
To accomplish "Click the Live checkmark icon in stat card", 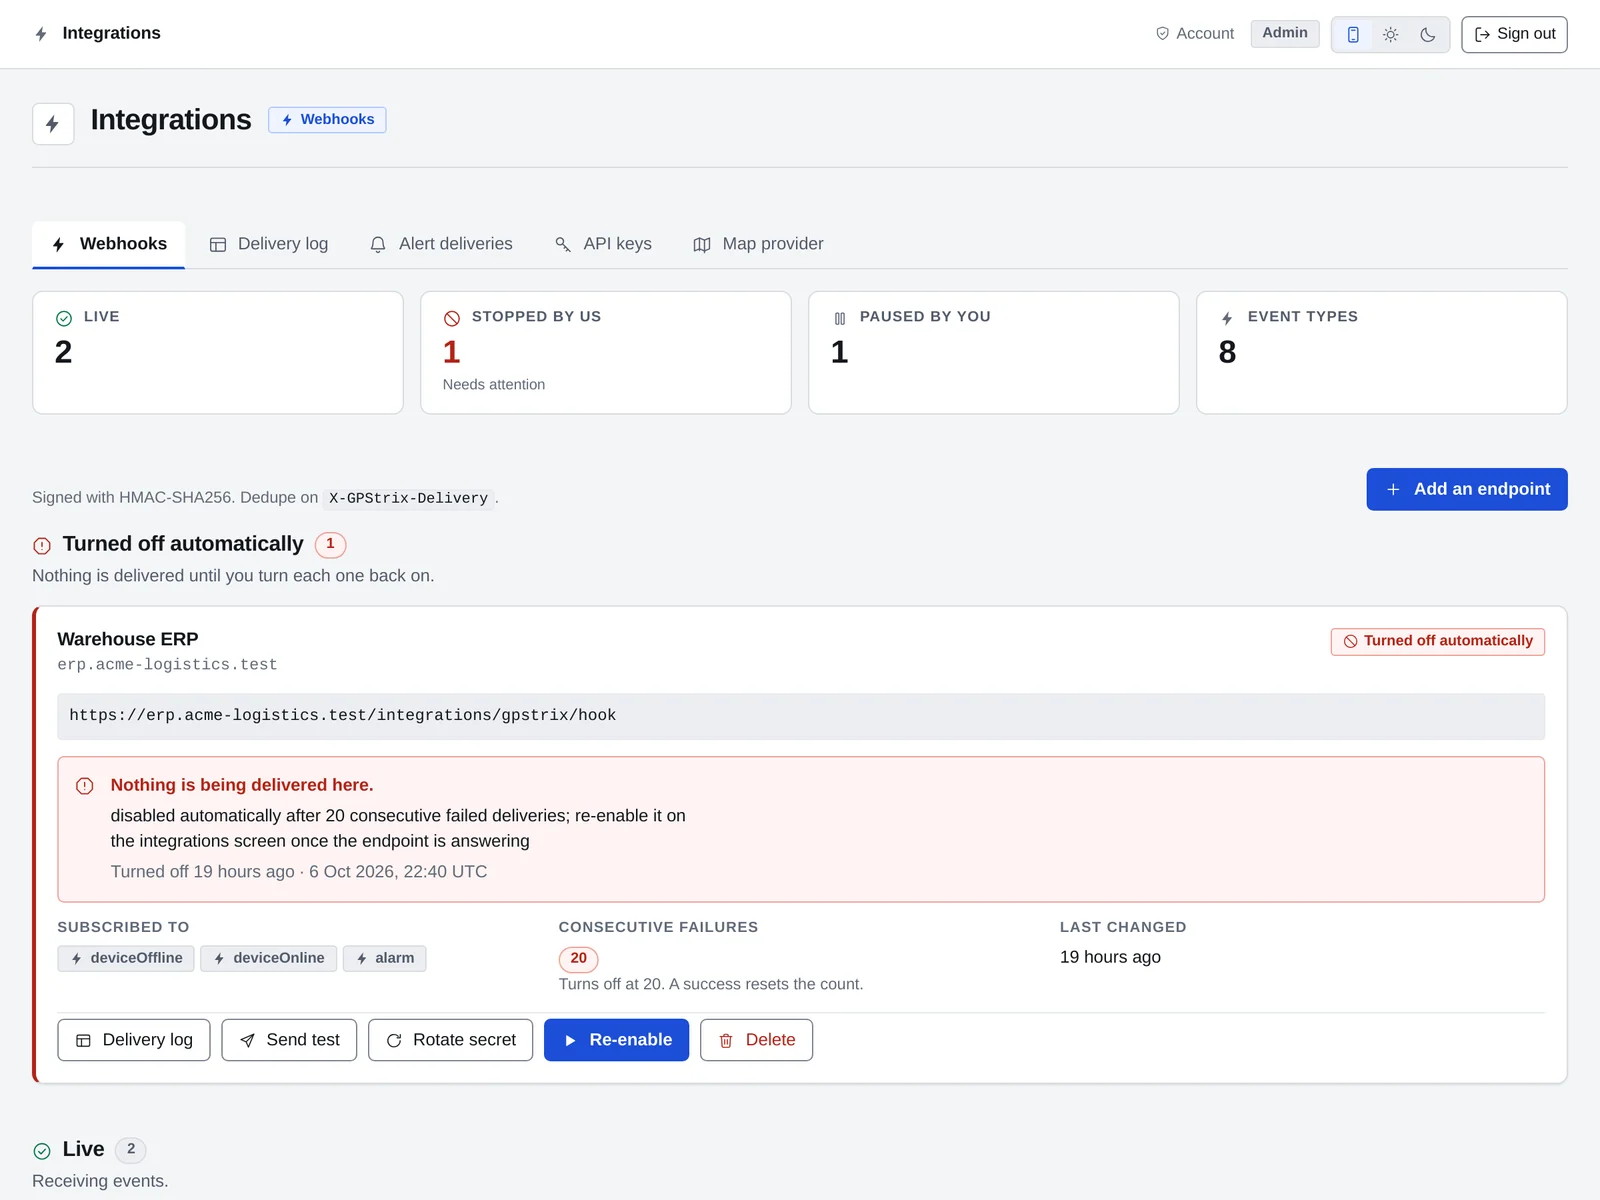I will [x=64, y=318].
